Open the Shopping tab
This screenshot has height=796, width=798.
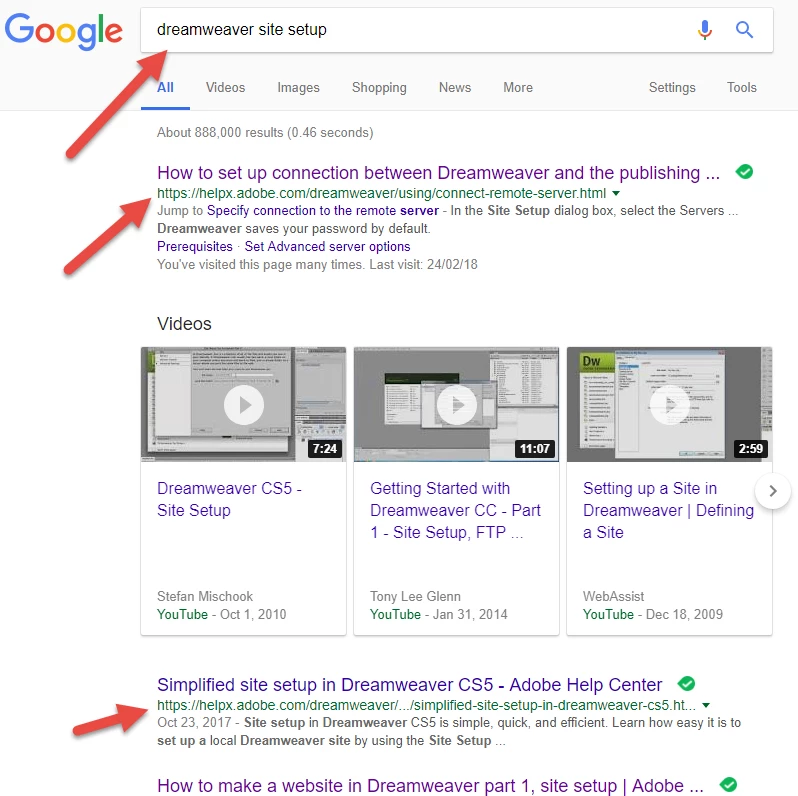pos(379,88)
